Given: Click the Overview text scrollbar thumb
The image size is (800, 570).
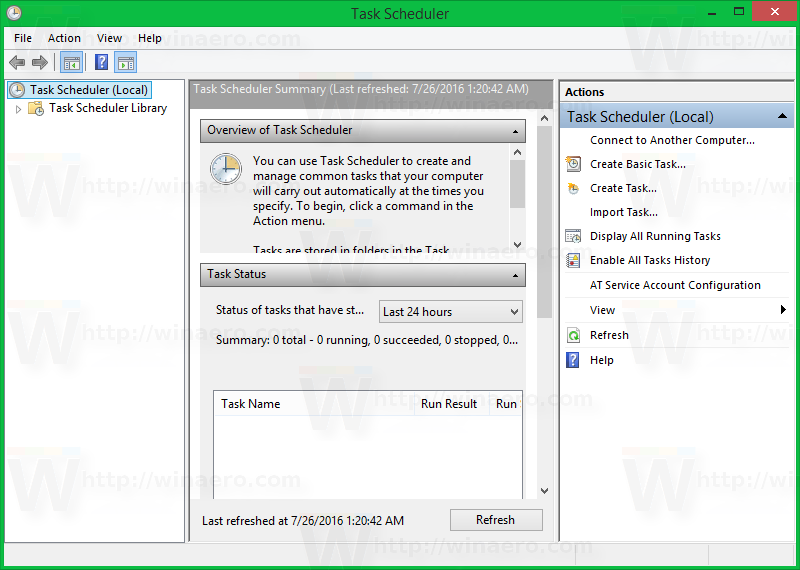Looking at the screenshot, I should coord(517,184).
